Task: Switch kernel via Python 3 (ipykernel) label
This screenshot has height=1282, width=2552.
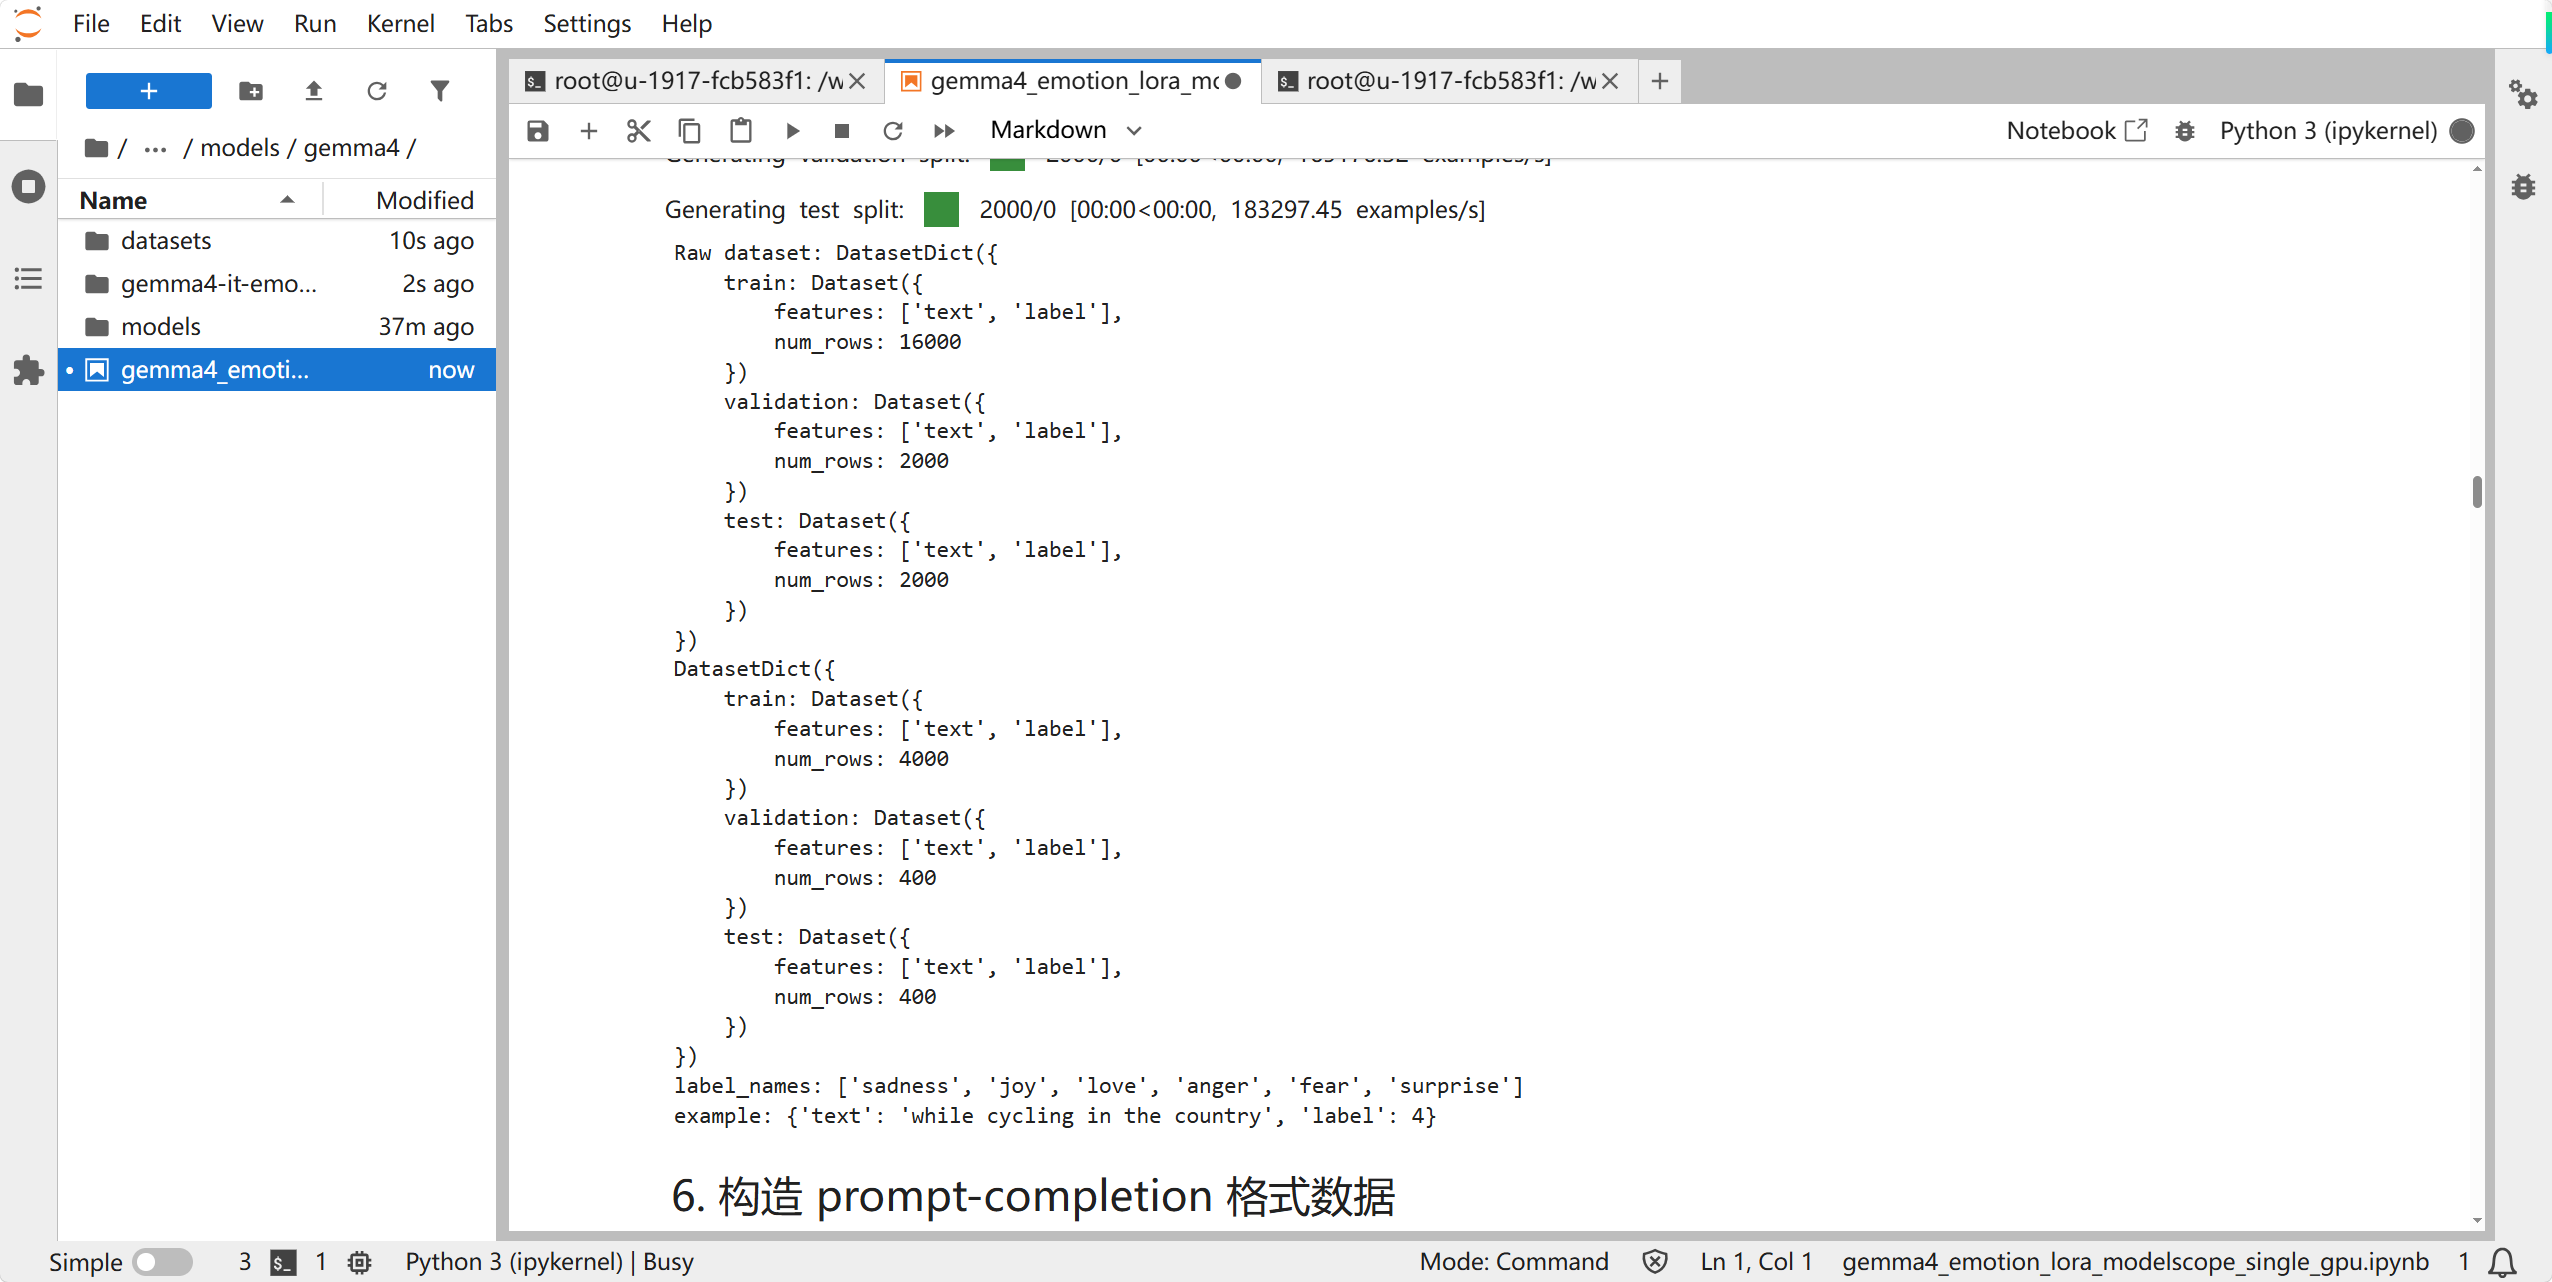Action: [2328, 131]
